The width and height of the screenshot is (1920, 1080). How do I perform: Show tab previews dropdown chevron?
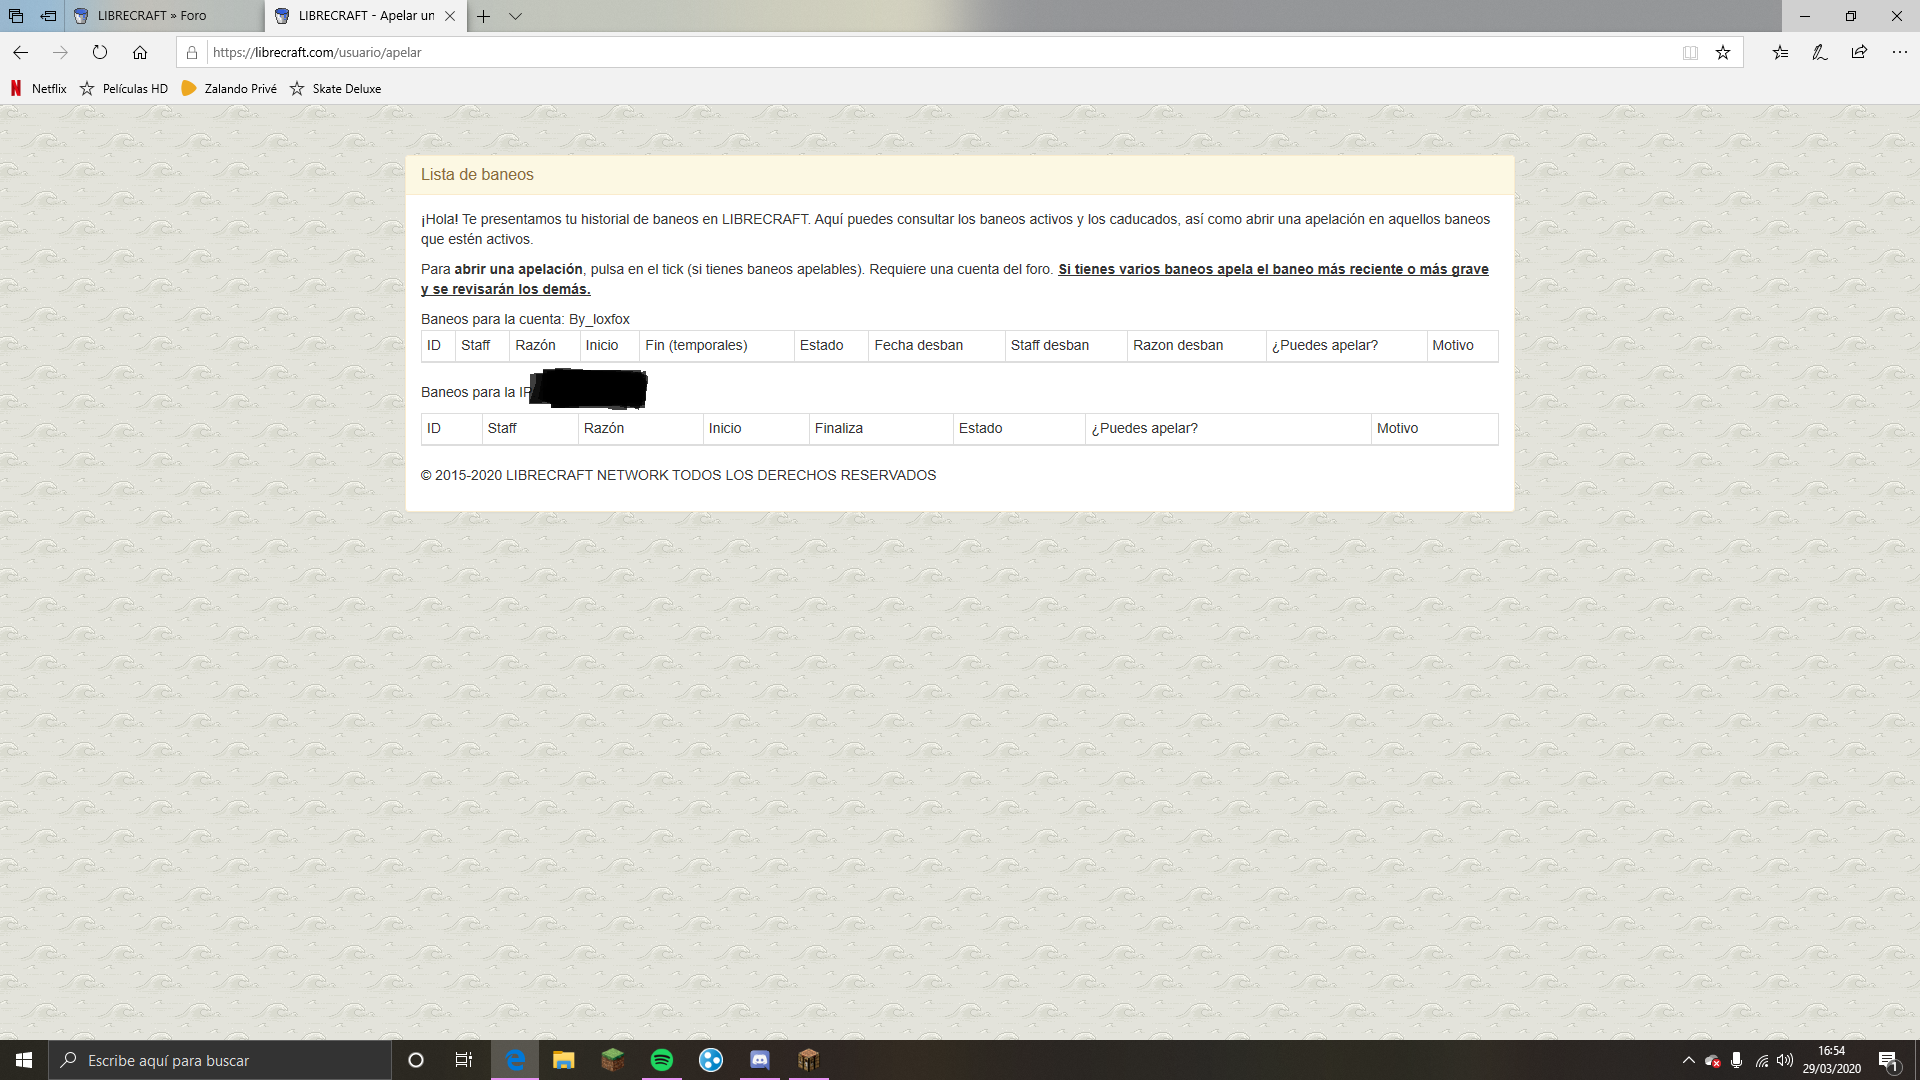[515, 16]
